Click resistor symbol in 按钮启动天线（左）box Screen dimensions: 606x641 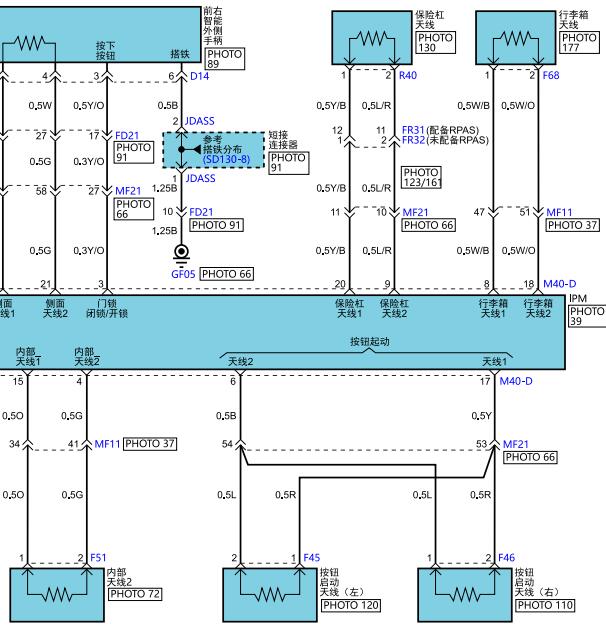coord(270,594)
